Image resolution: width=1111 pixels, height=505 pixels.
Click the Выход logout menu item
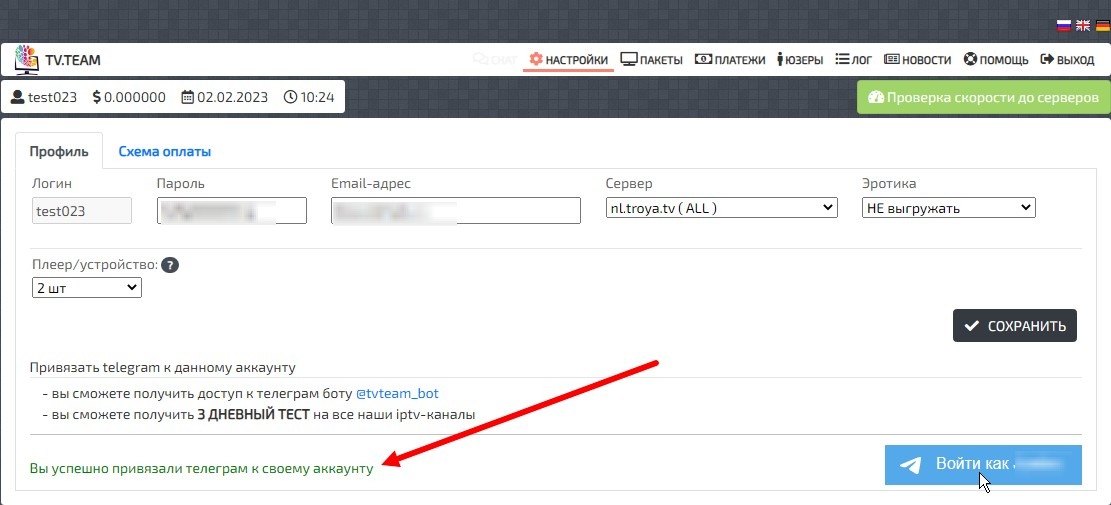(1067, 60)
